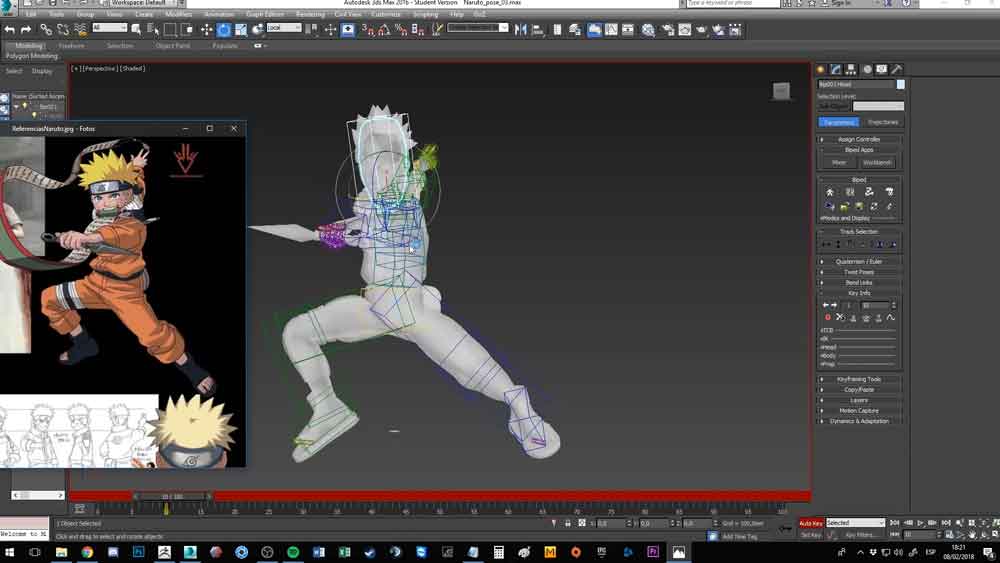This screenshot has height=563, width=1000.
Task: Click the Redo arrow in the main toolbar
Action: coord(26,29)
